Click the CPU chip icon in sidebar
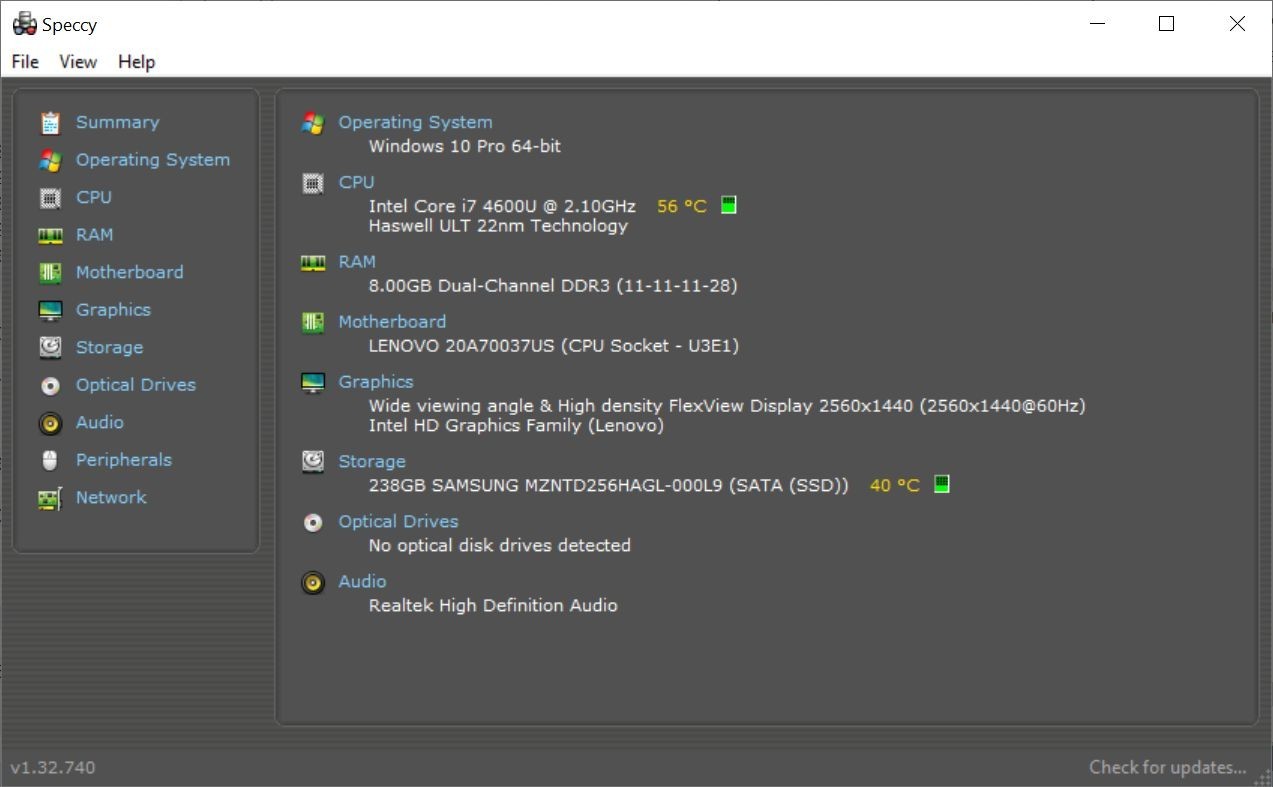 pos(50,198)
